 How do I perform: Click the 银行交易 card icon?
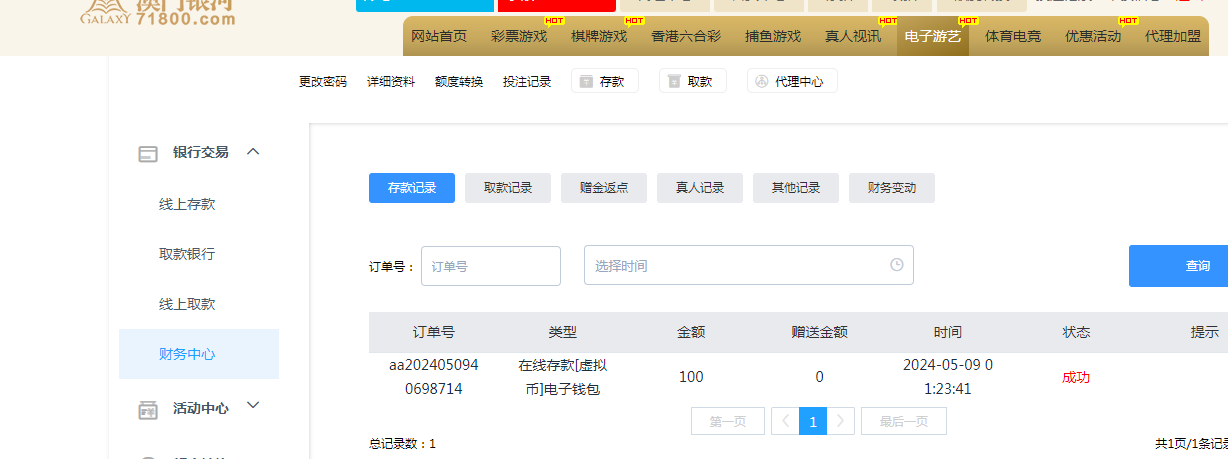pos(148,153)
